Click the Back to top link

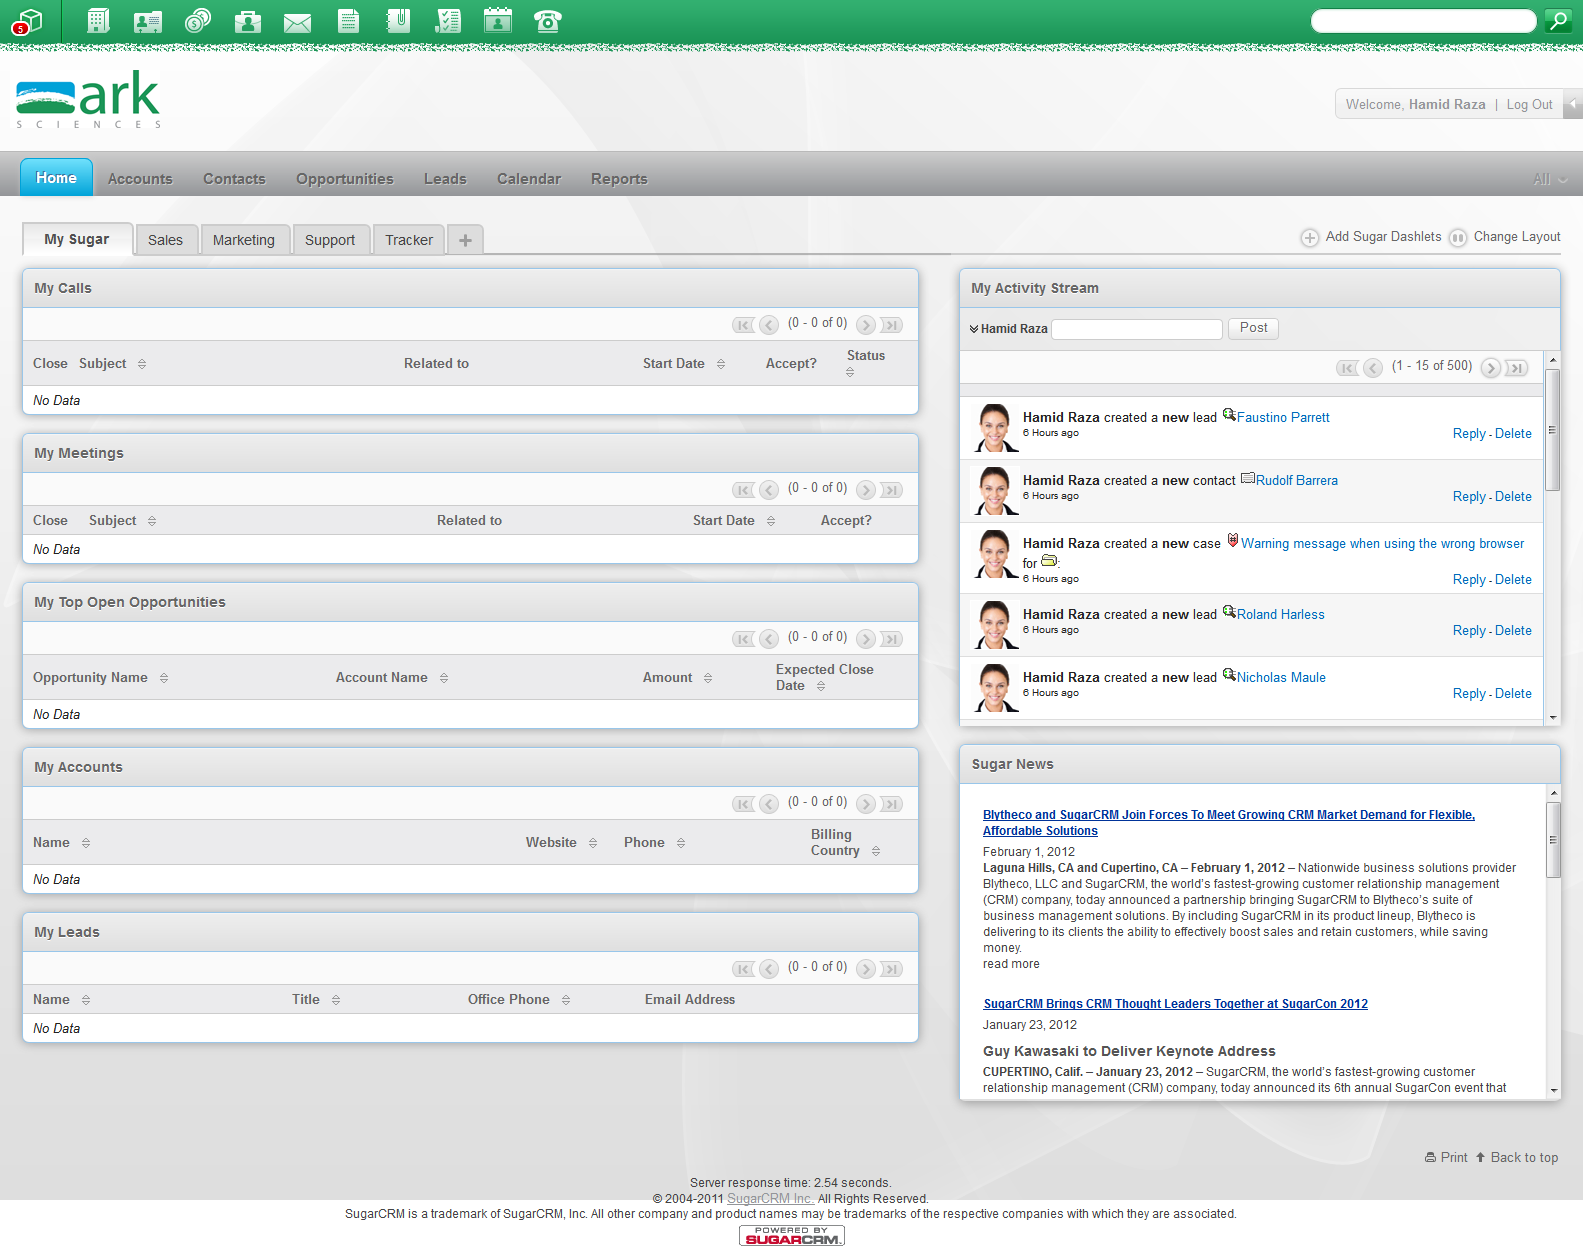[x=1516, y=1158]
